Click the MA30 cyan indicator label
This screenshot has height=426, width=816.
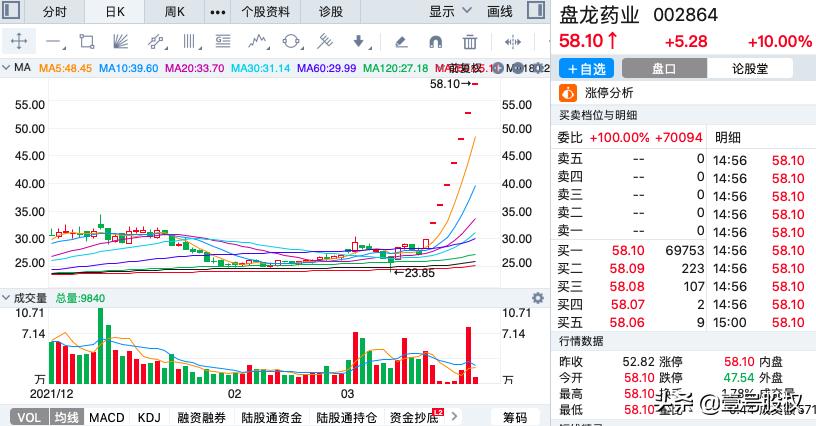261,68
